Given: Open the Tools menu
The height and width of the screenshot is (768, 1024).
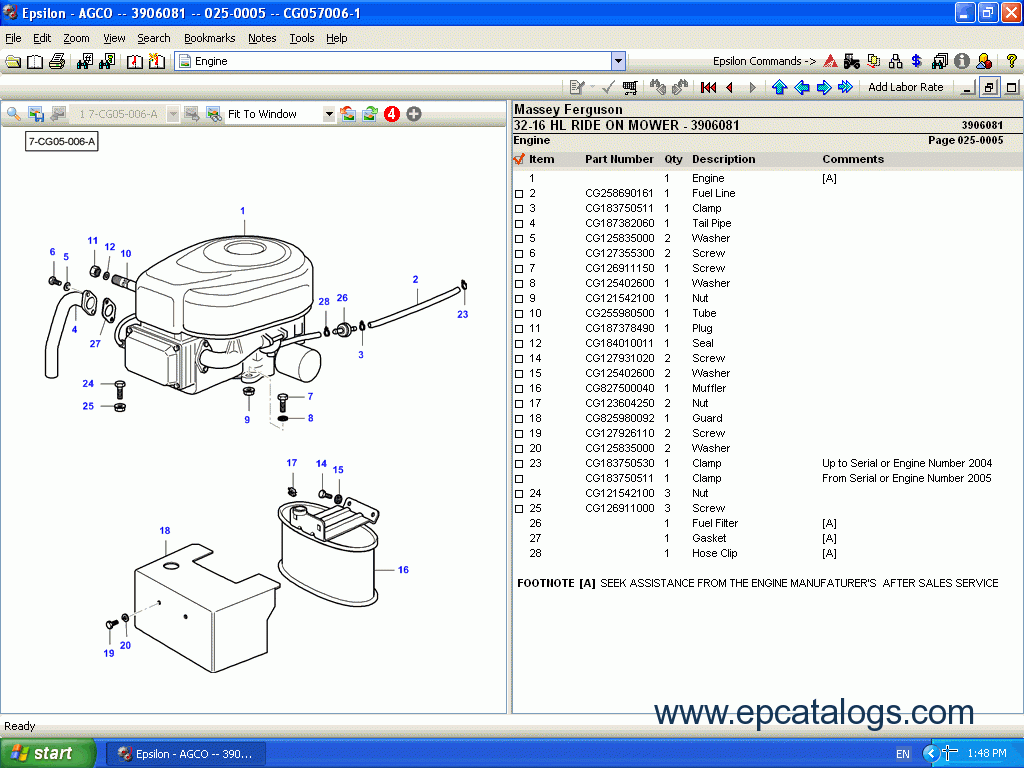Looking at the screenshot, I should tap(301, 38).
